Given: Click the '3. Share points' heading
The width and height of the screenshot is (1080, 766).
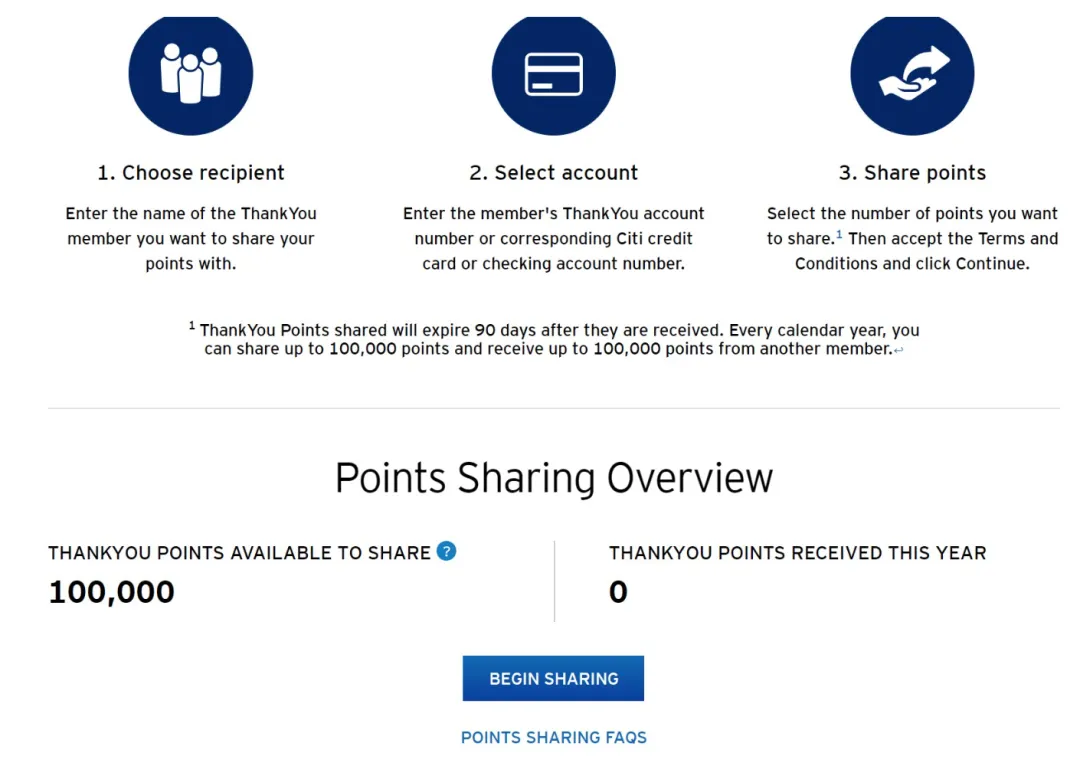Looking at the screenshot, I should 913,173.
